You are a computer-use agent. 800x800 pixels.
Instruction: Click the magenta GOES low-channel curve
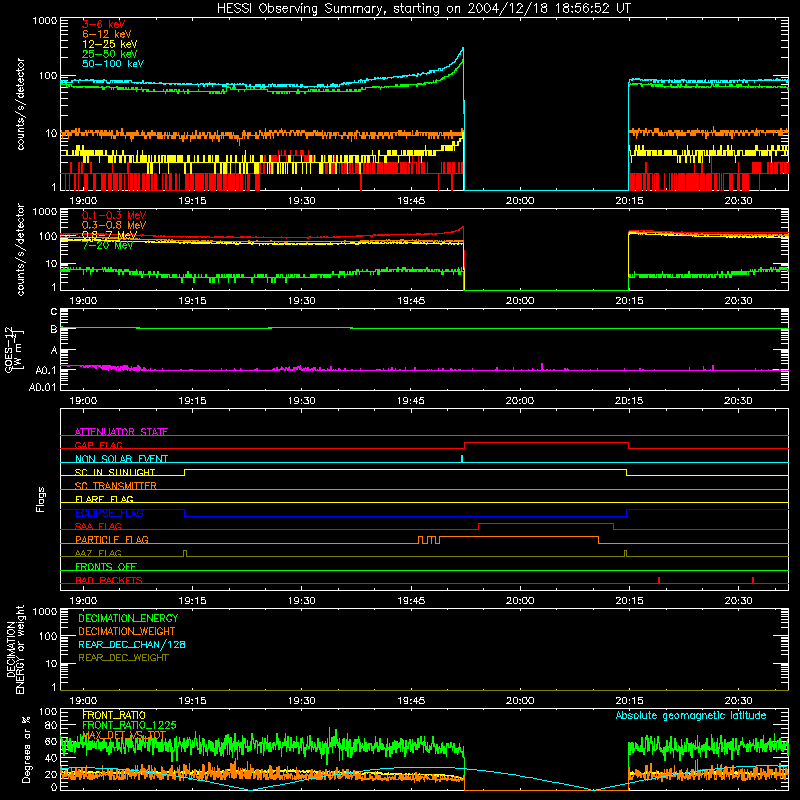click(424, 369)
